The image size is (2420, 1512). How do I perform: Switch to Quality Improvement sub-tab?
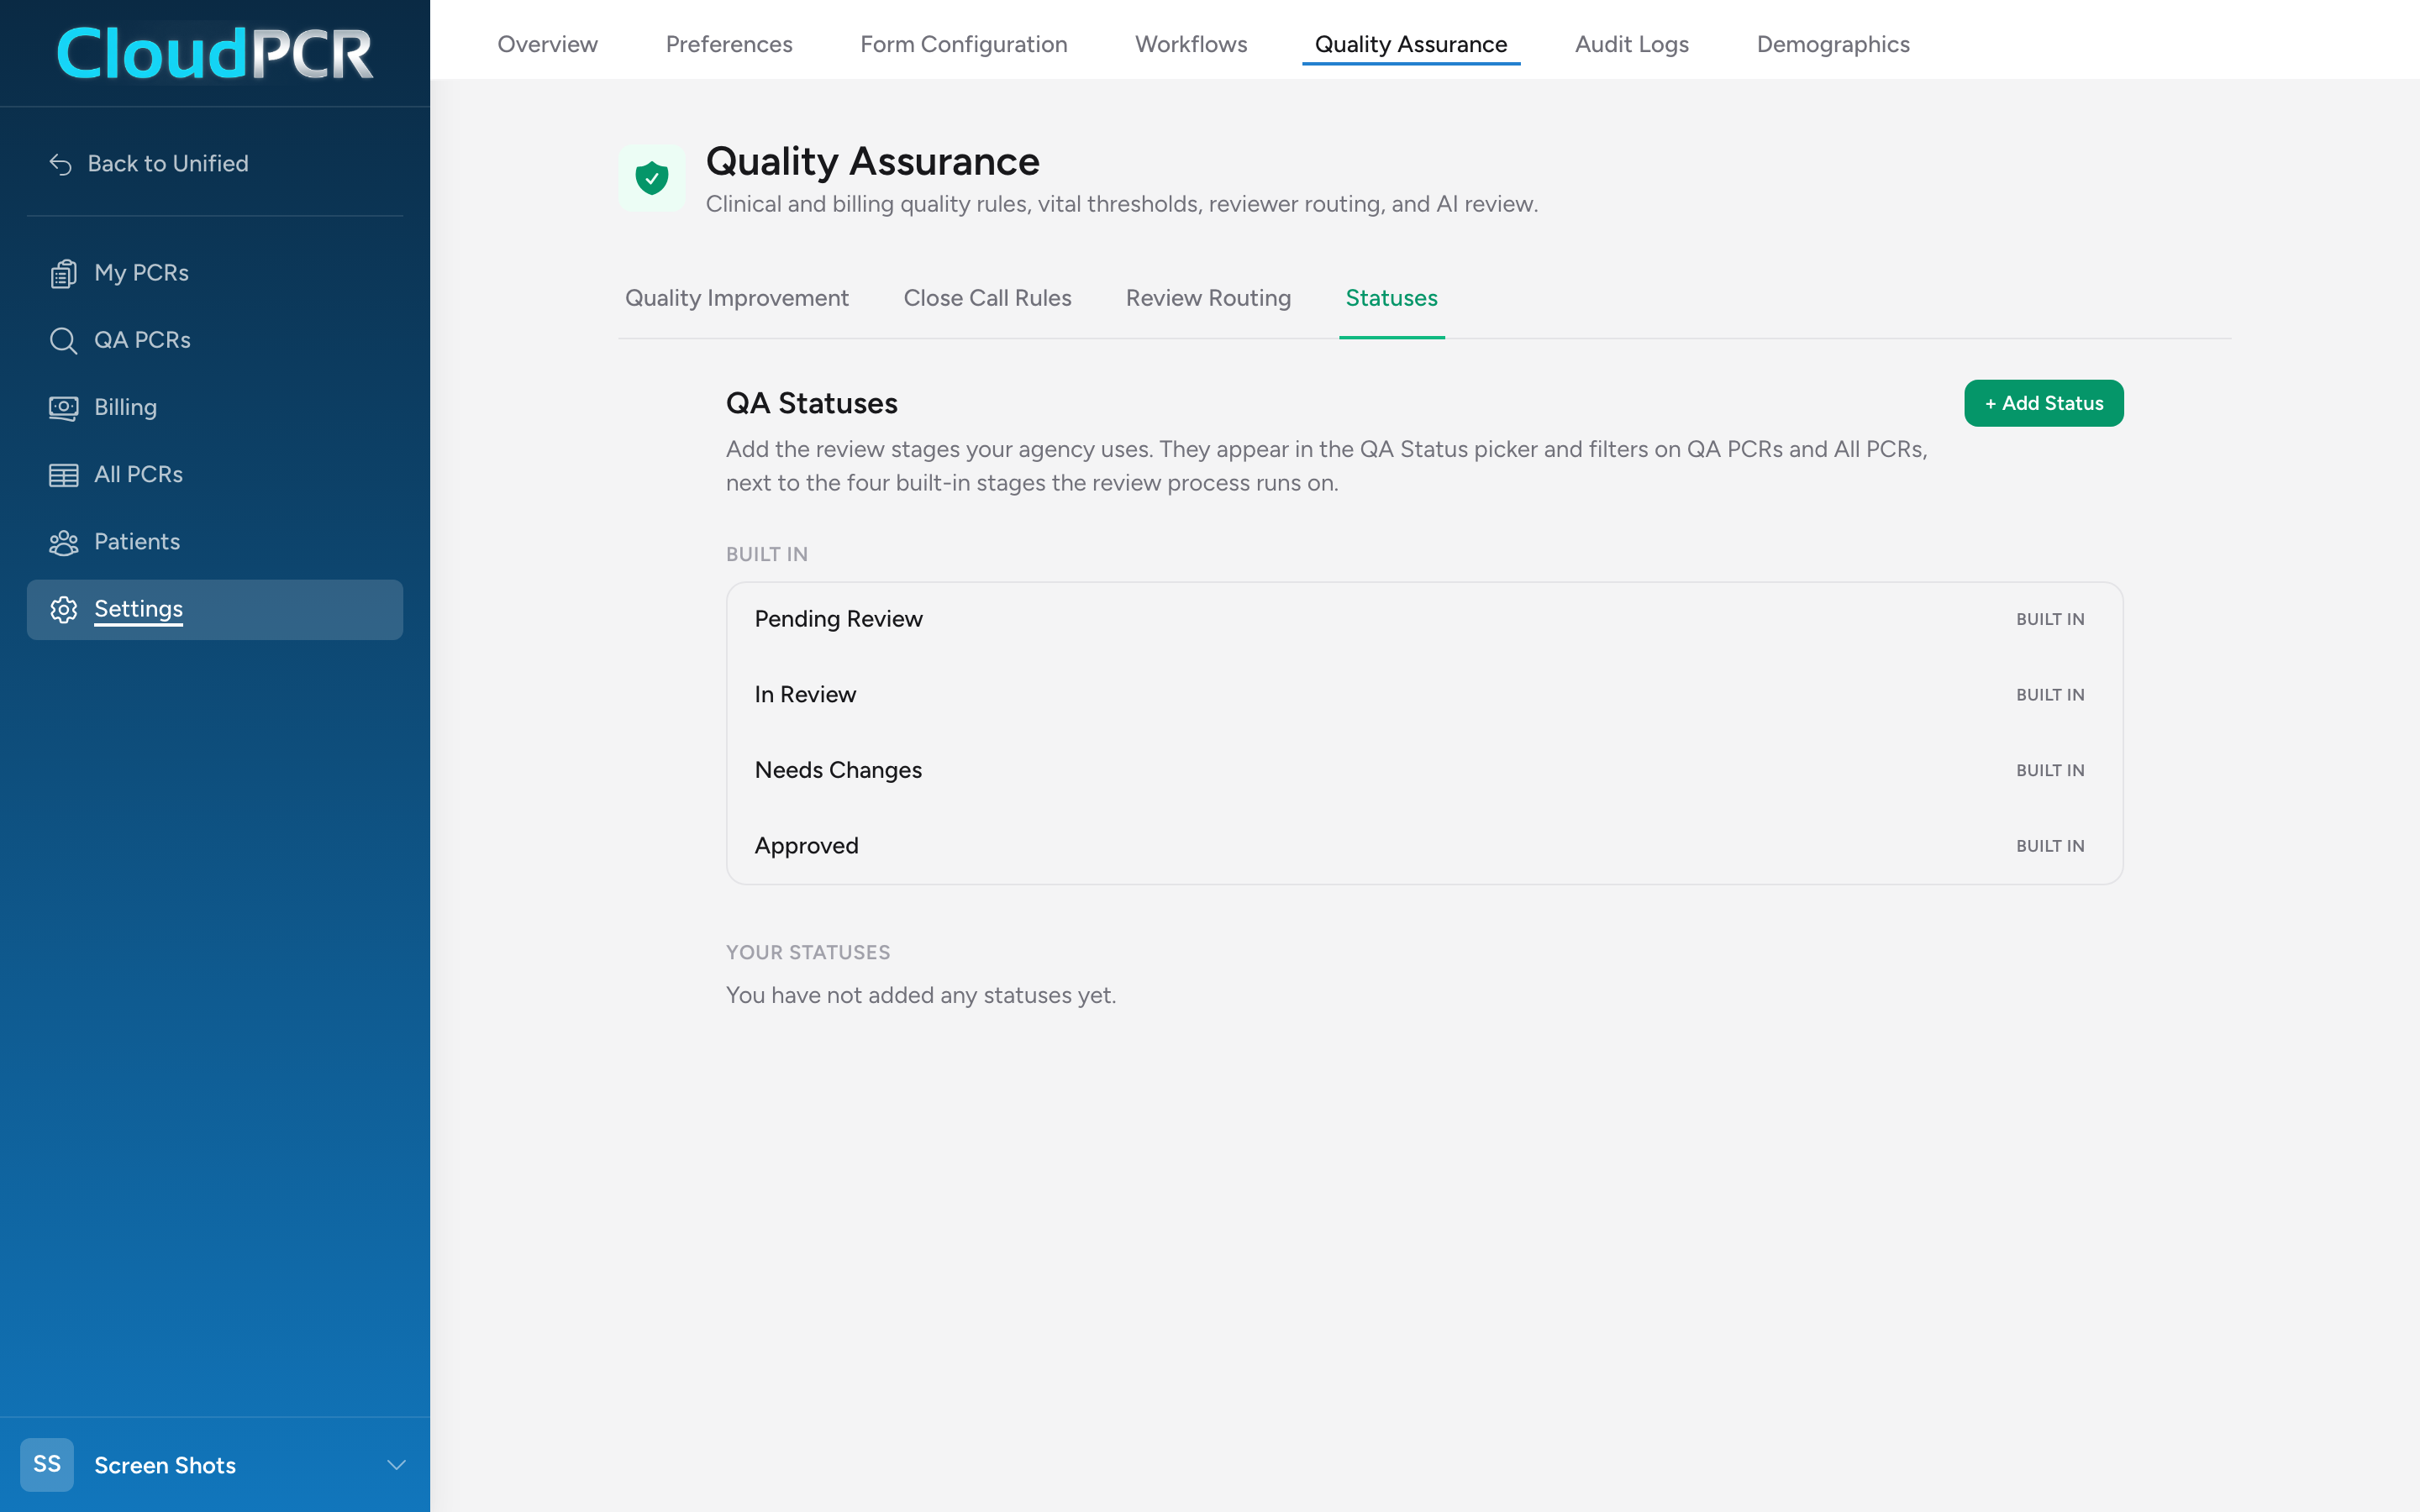pos(737,298)
